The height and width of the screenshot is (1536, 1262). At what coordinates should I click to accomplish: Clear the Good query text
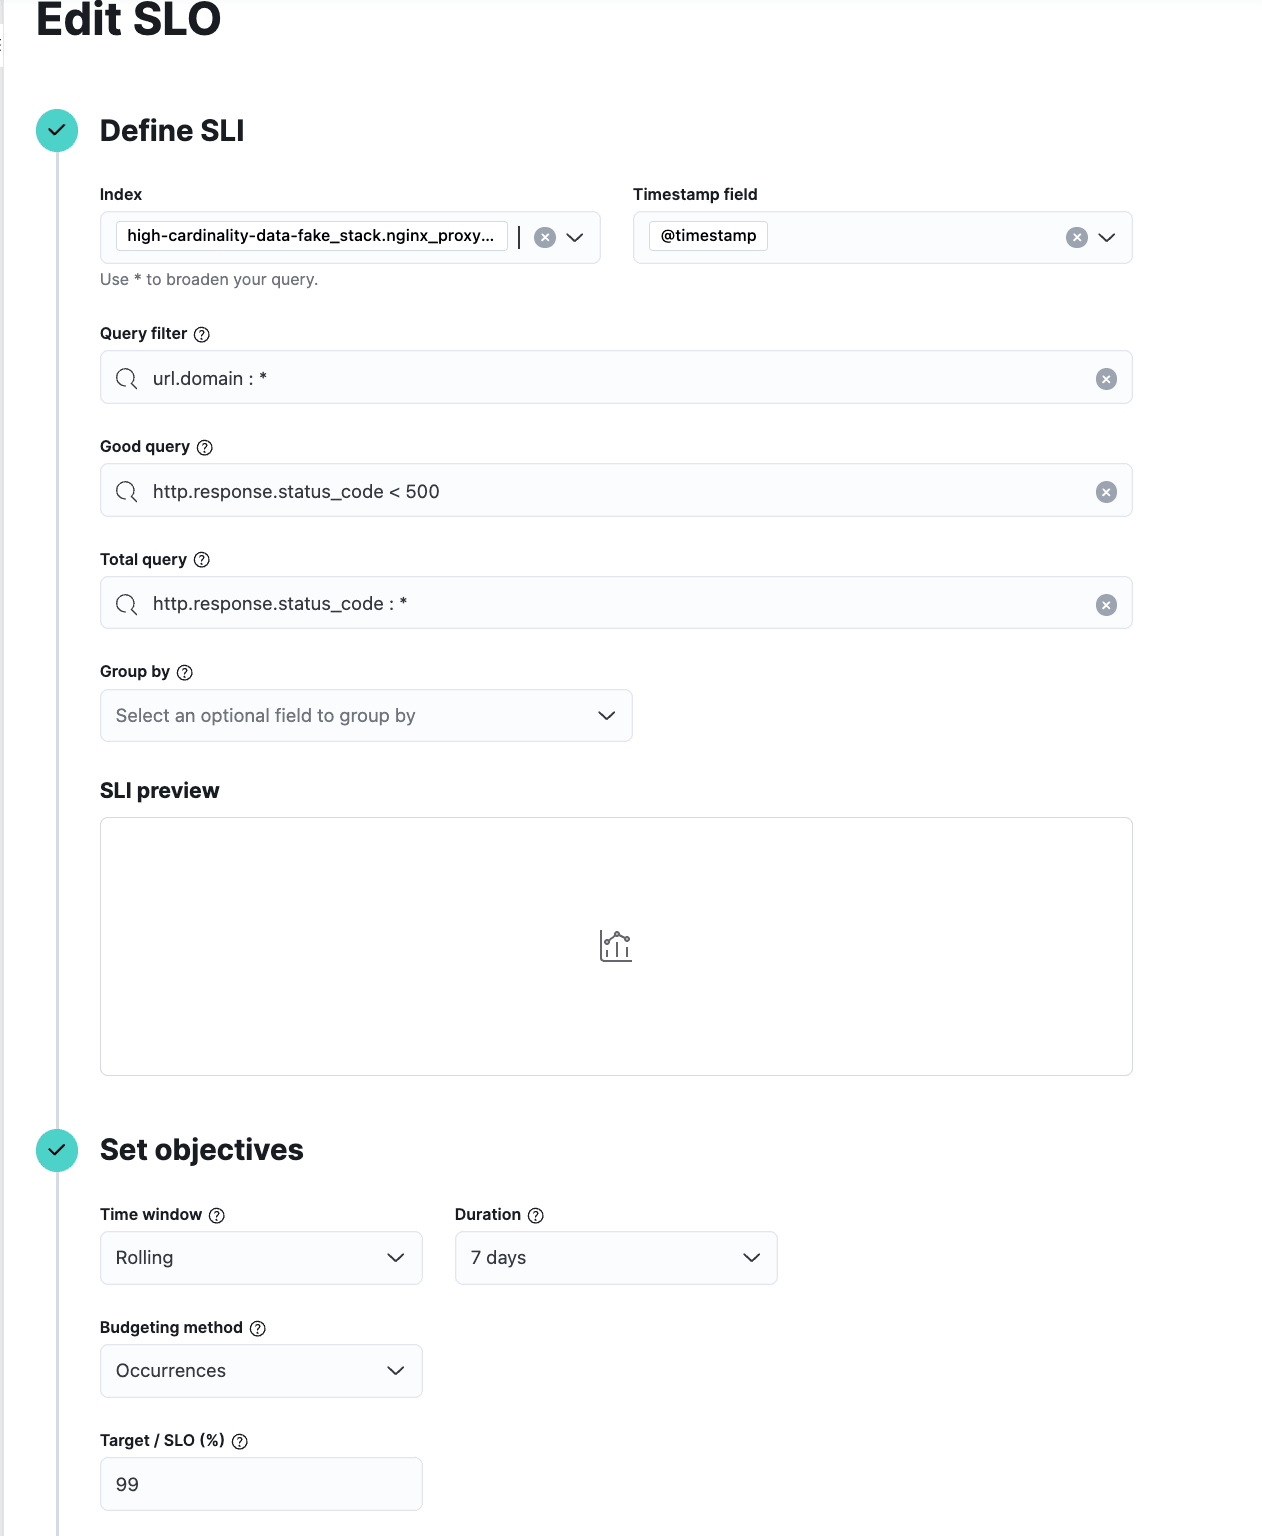click(x=1106, y=492)
